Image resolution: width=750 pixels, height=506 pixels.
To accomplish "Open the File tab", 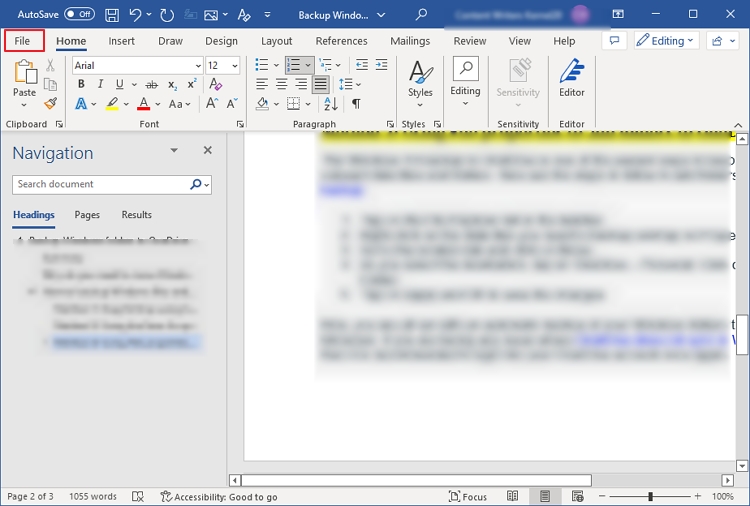I will click(22, 41).
